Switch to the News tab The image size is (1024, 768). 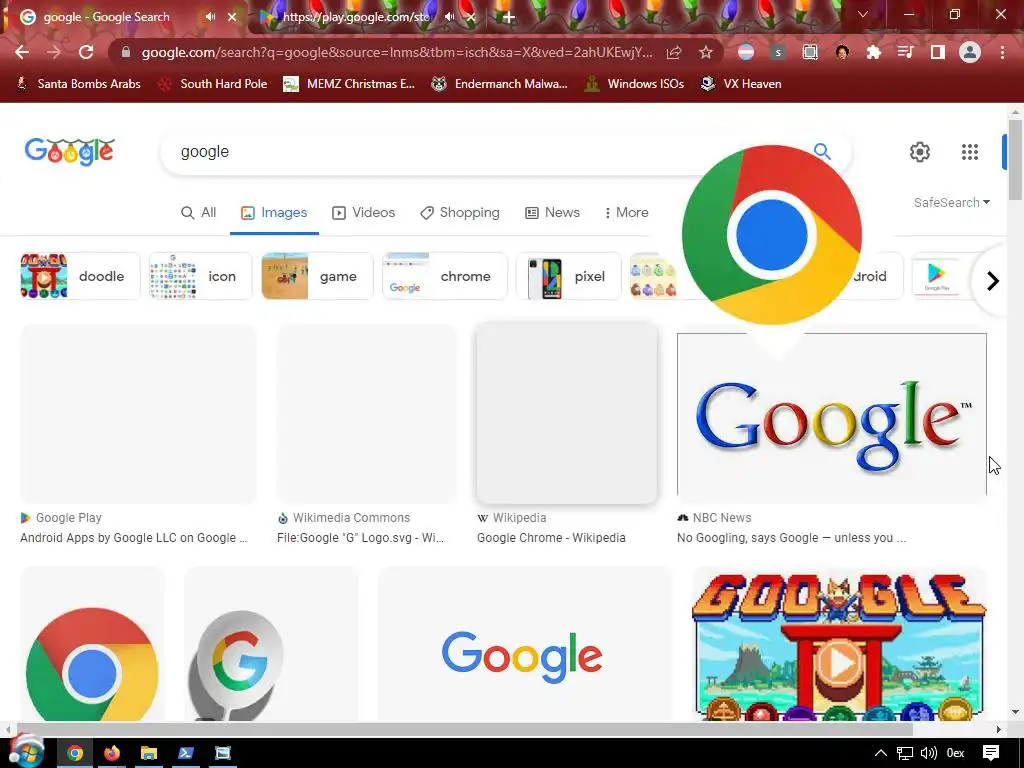553,213
